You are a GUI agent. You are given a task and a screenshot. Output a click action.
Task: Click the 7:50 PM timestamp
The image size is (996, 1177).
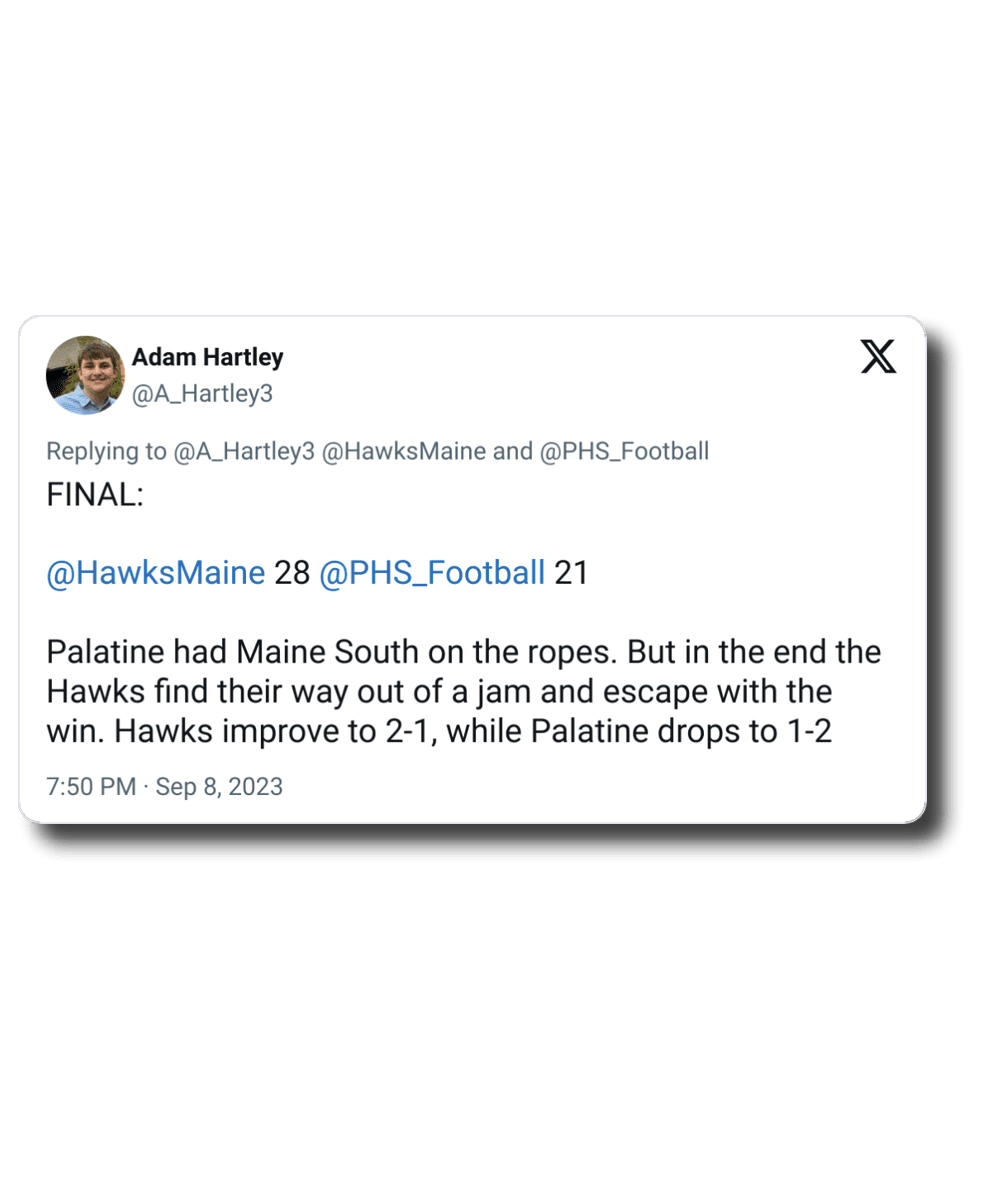91,787
